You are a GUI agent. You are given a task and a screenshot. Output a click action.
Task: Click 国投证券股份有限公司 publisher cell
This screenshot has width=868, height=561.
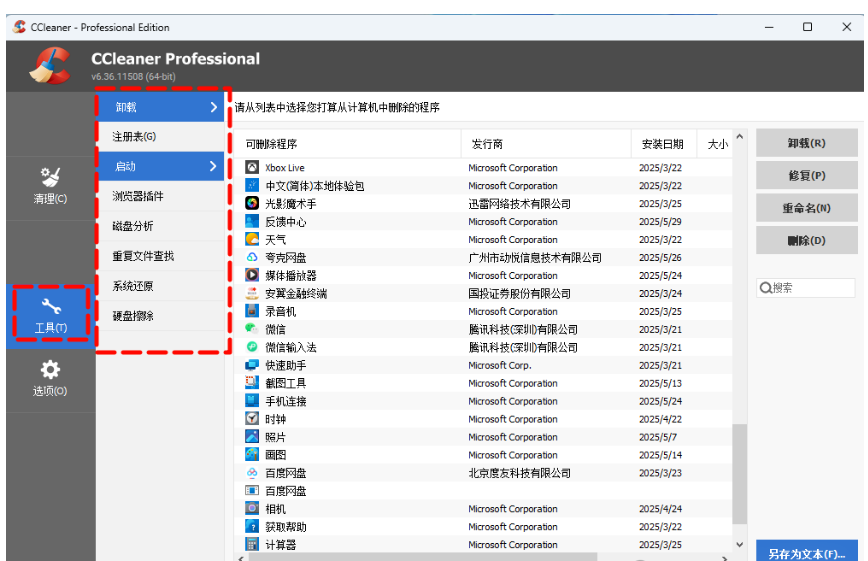tap(519, 293)
